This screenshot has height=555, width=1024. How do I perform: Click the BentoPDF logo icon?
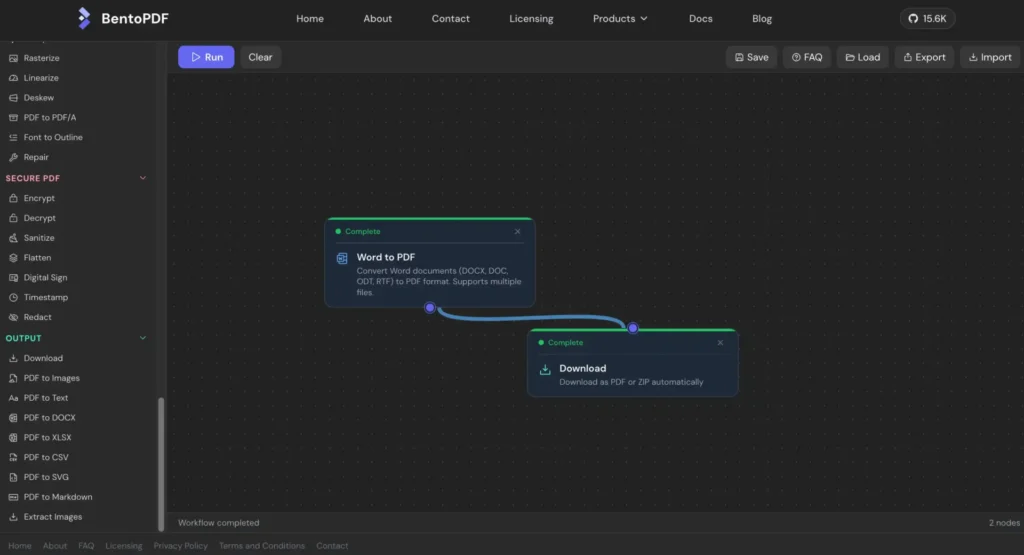[x=84, y=18]
